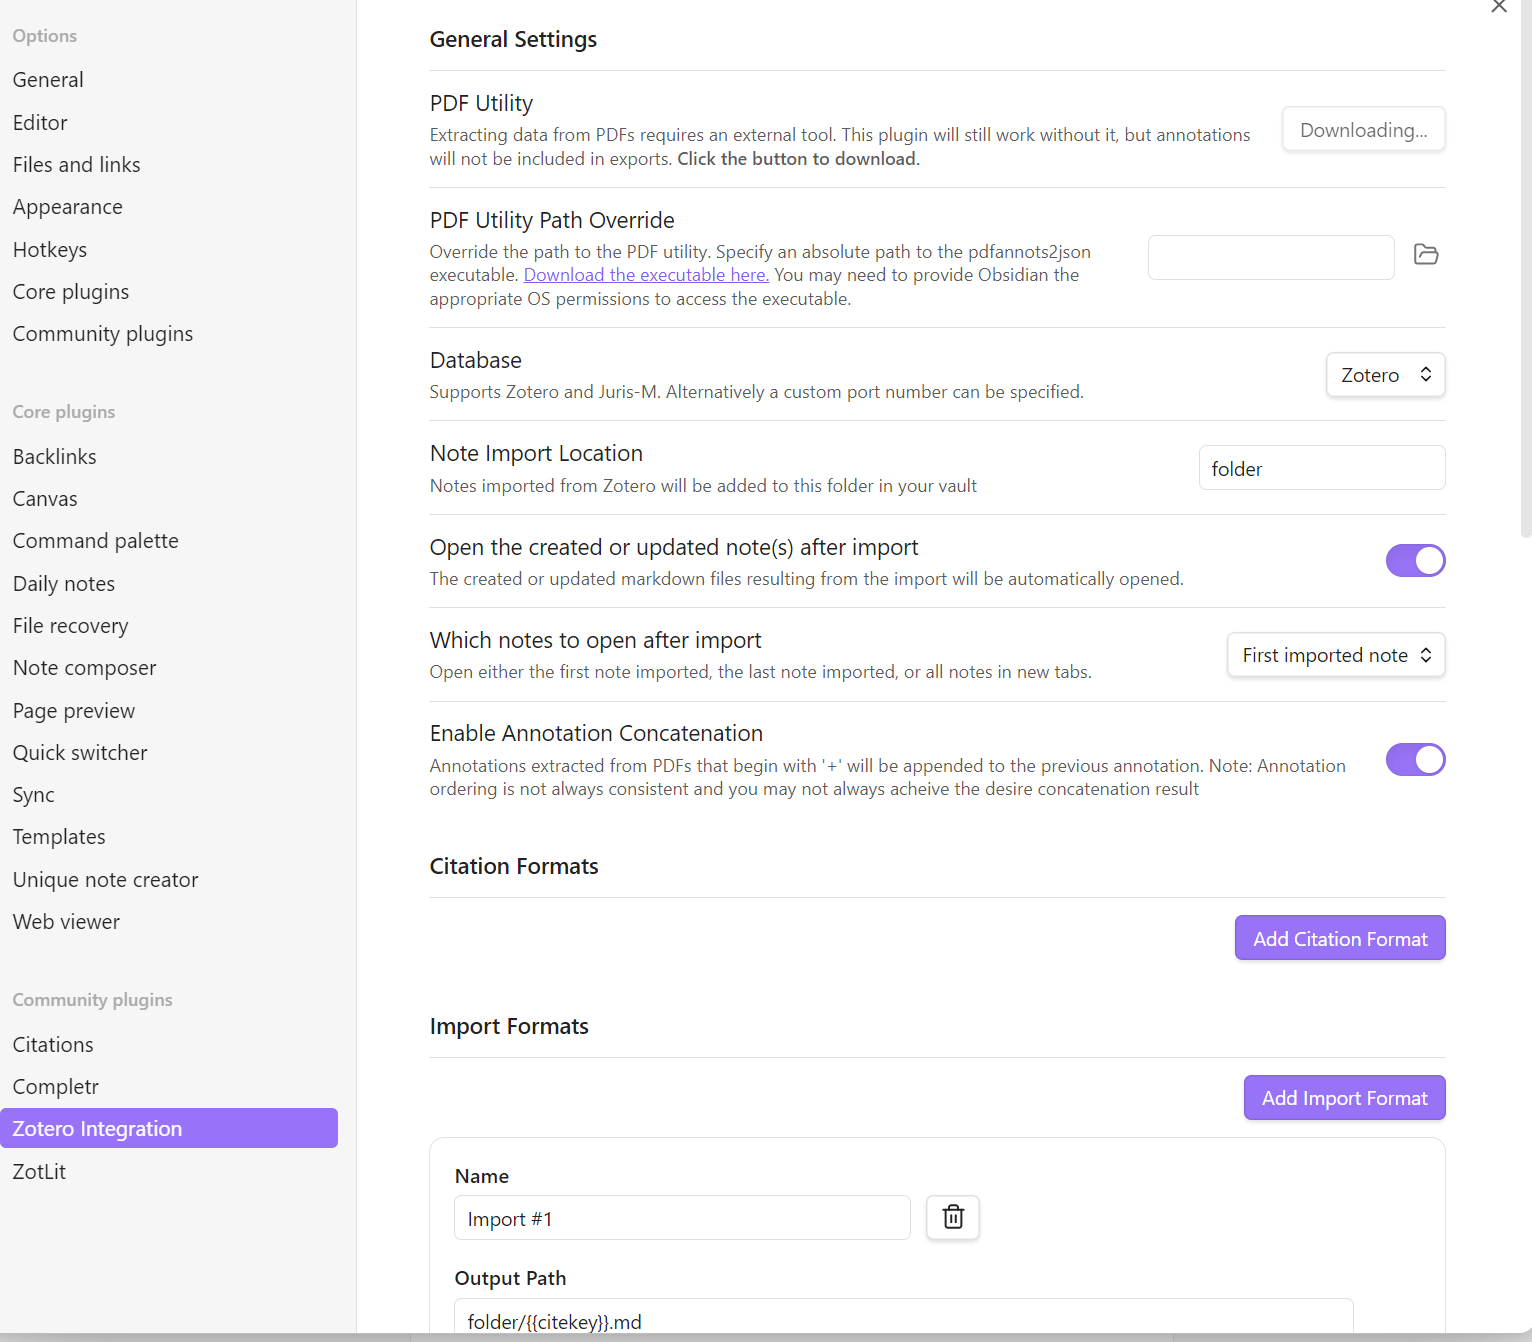The image size is (1532, 1342).
Task: Open the Database dropdown showing Zotero
Action: coord(1385,374)
